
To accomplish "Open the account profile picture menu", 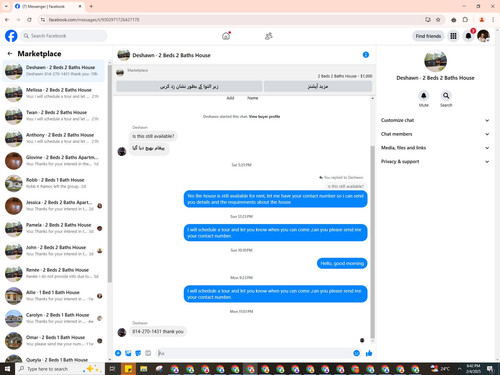I will [483, 36].
